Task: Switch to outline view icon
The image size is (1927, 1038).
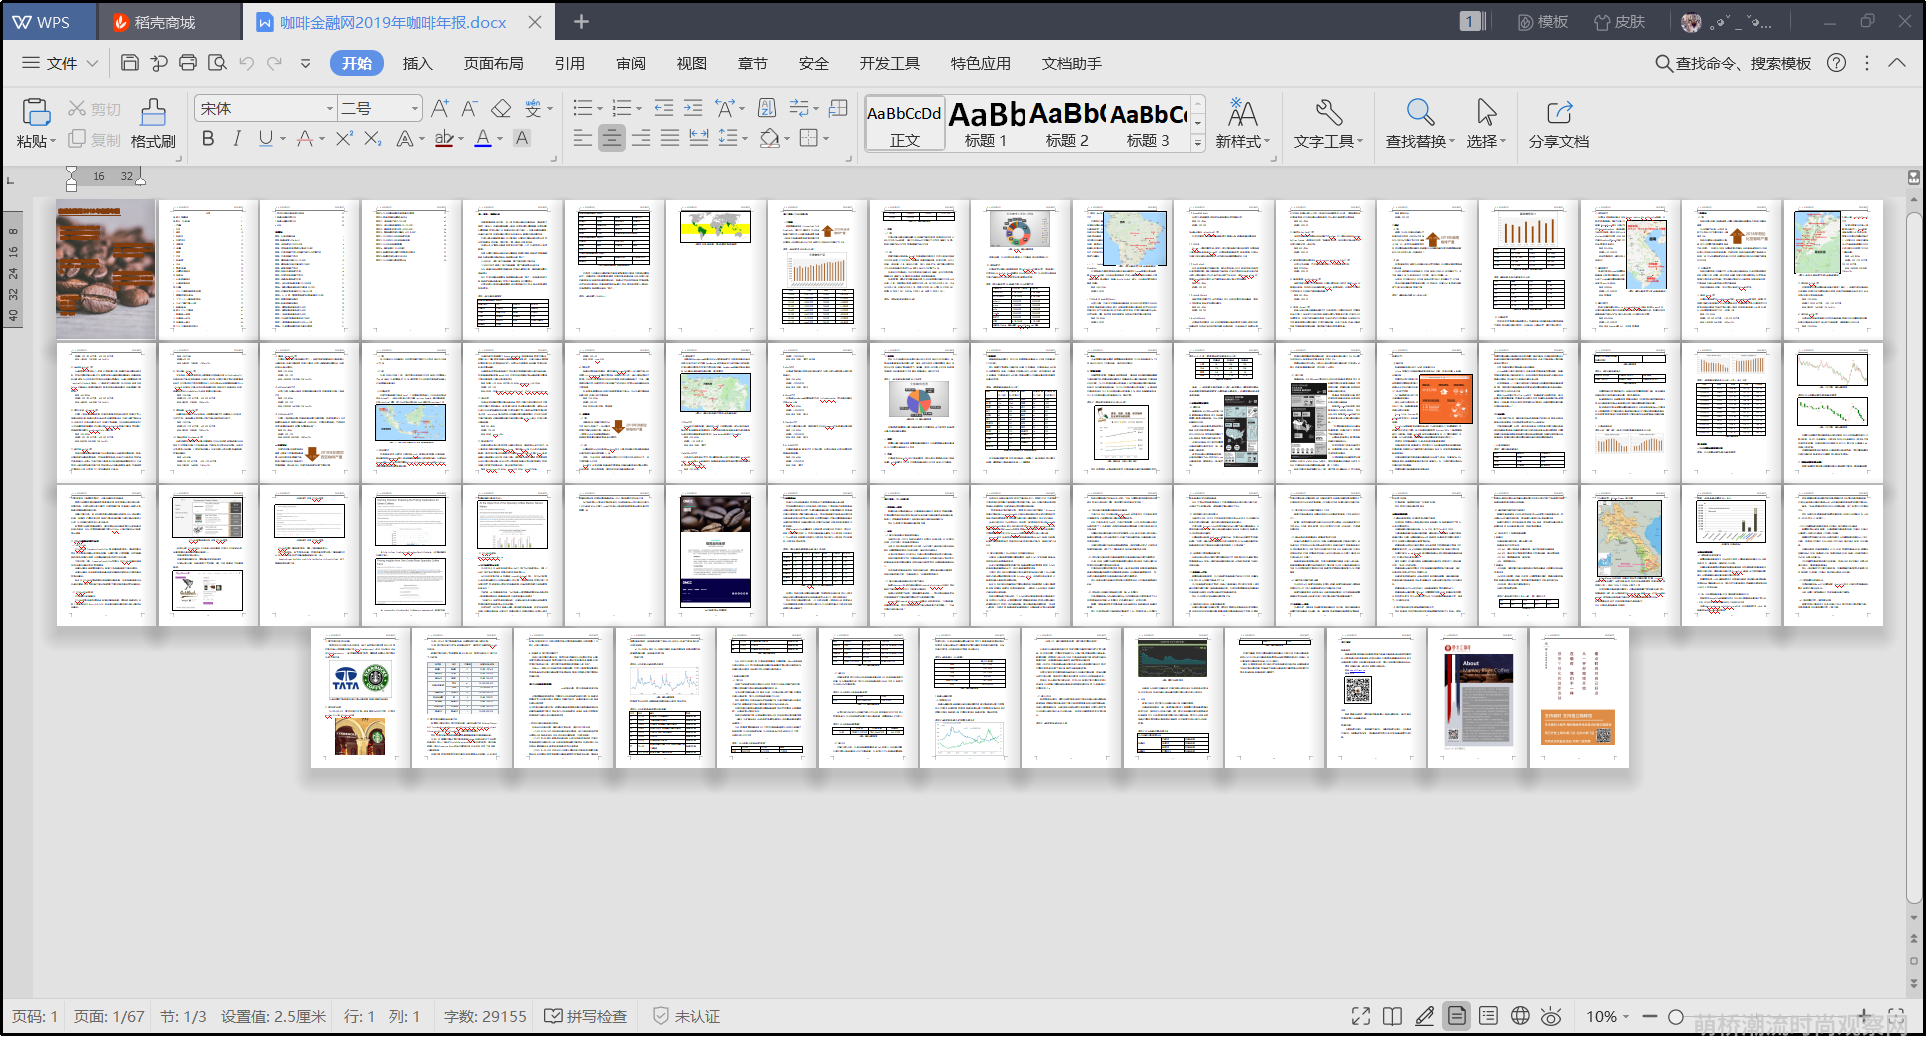Action: [1488, 1016]
